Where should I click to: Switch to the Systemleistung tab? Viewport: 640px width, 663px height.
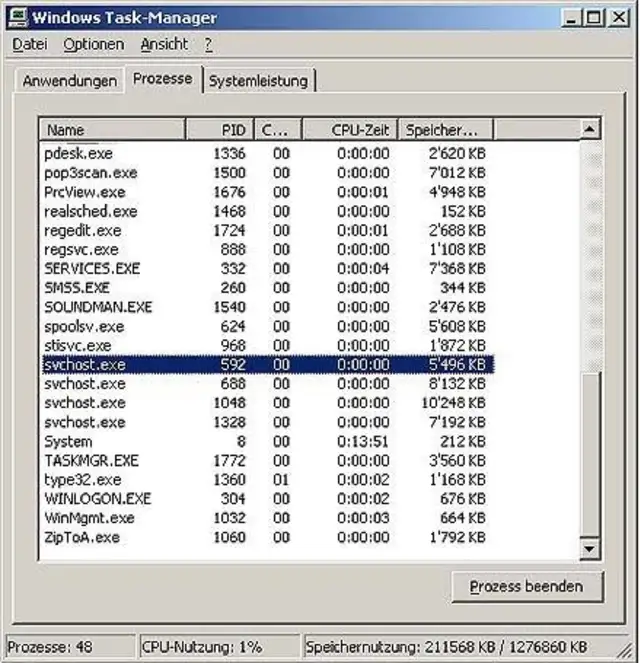(x=258, y=81)
